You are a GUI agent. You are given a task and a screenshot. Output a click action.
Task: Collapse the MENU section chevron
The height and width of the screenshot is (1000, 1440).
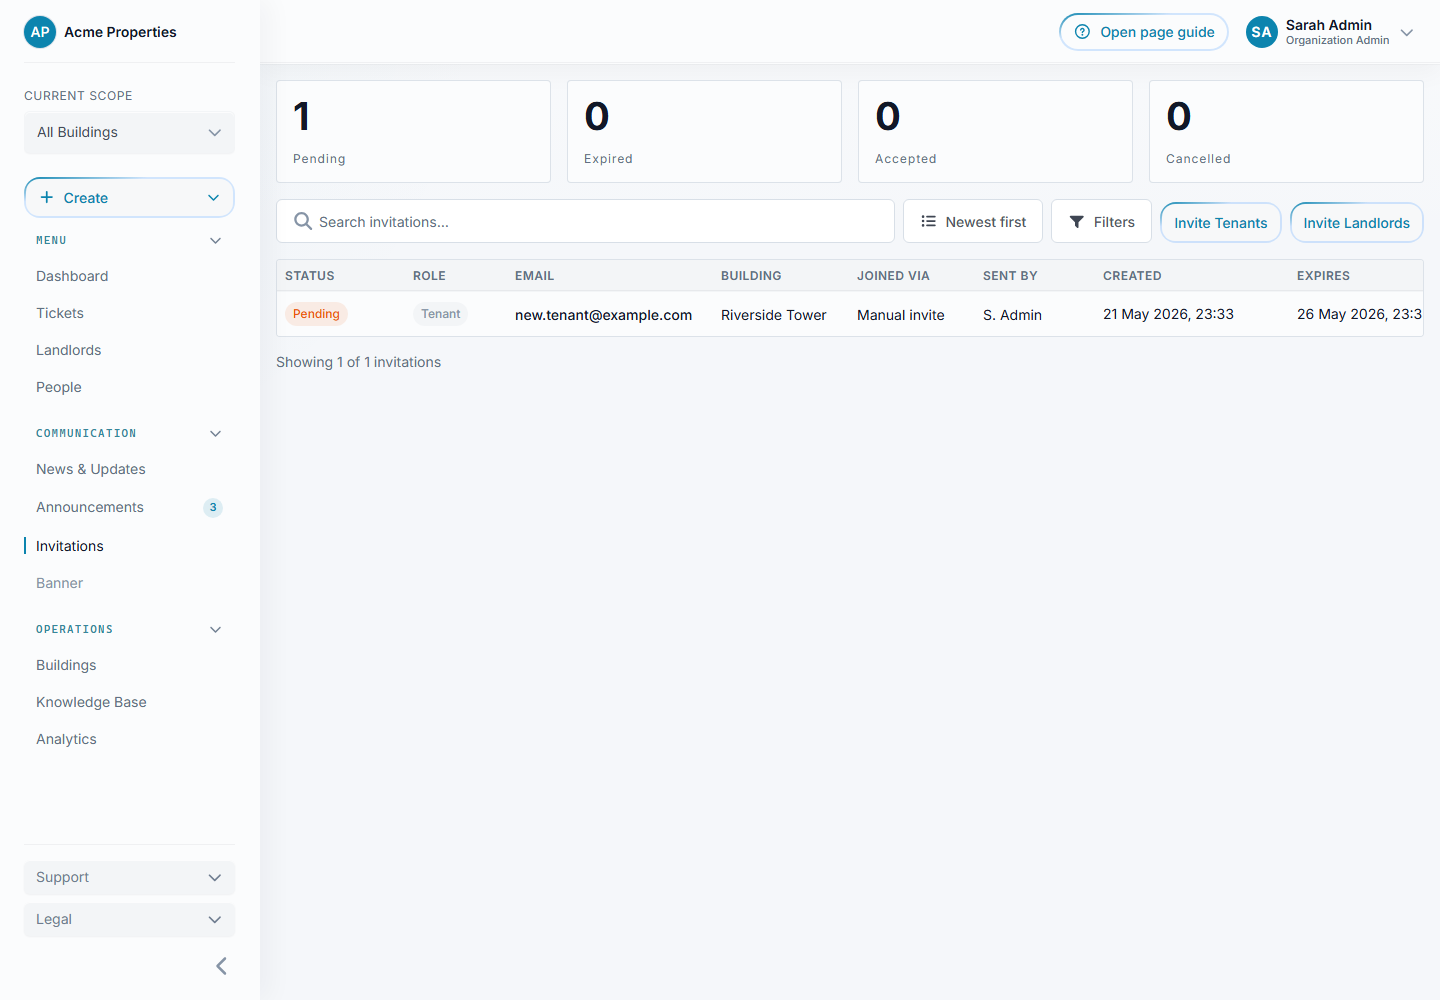click(215, 241)
